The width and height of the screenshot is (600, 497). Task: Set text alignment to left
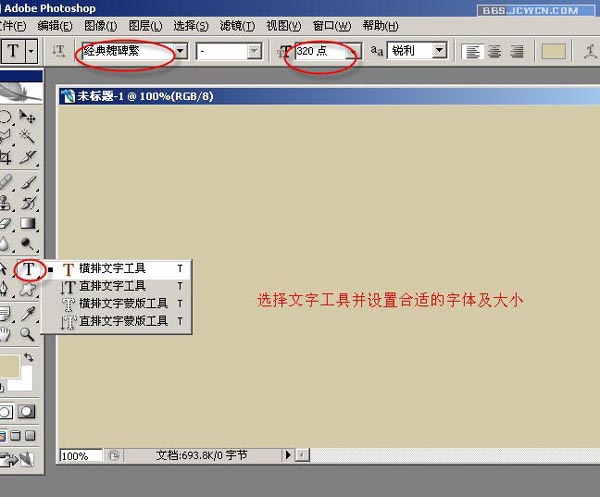(x=474, y=51)
